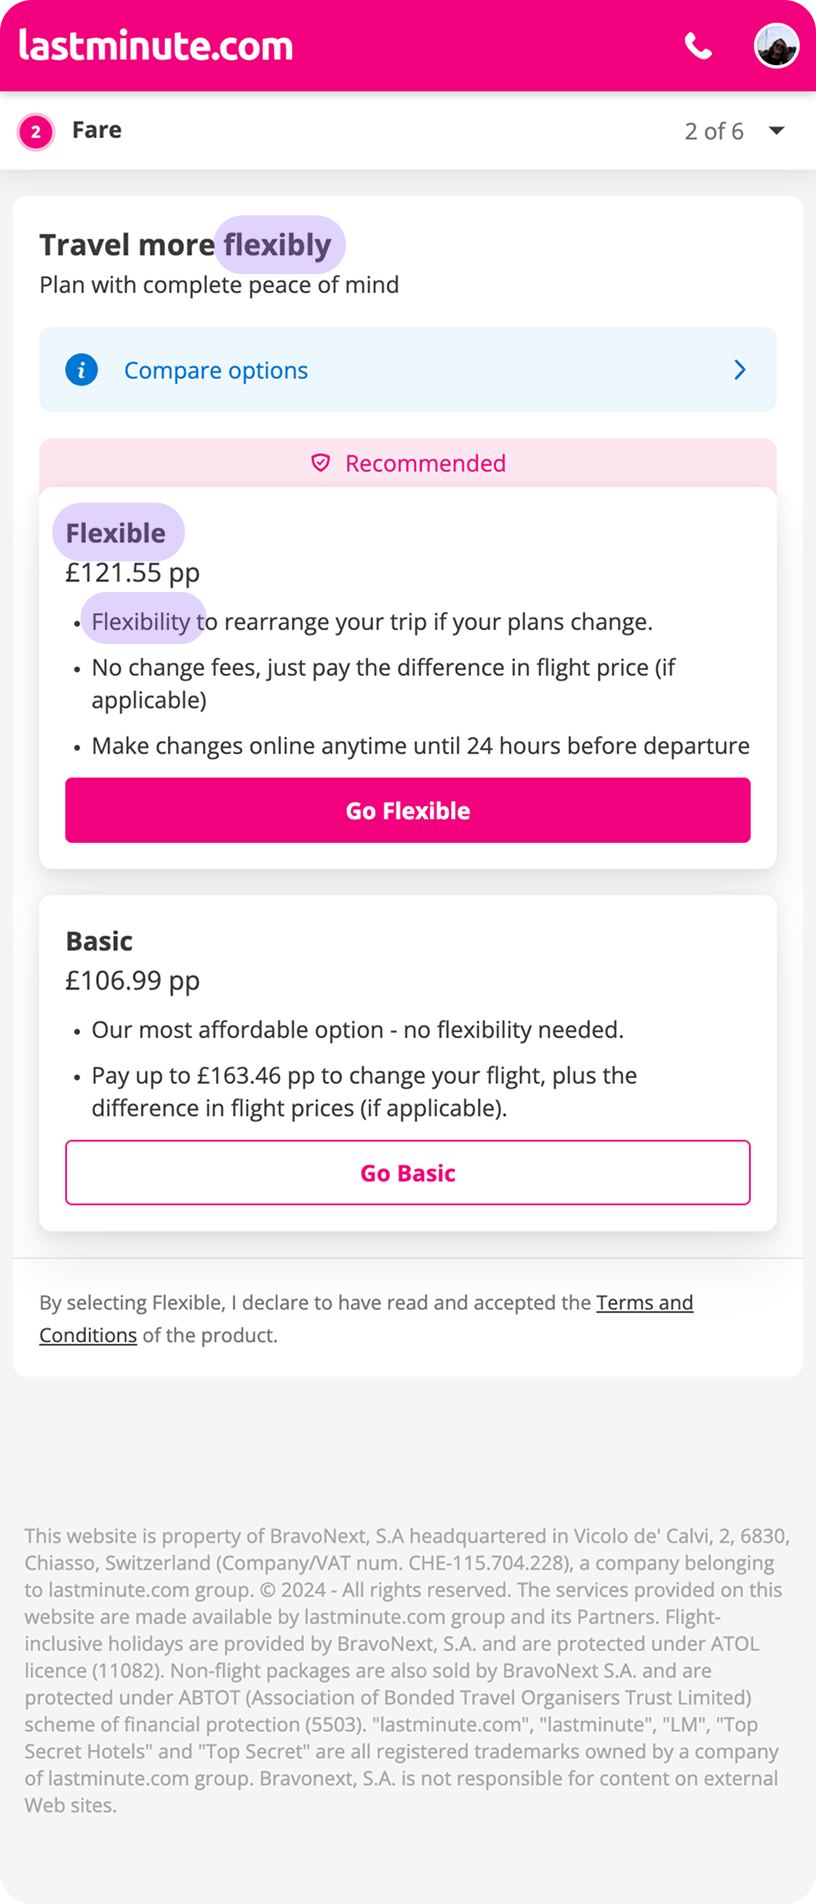Click the blue info icon
816x1904 pixels.
click(81, 370)
